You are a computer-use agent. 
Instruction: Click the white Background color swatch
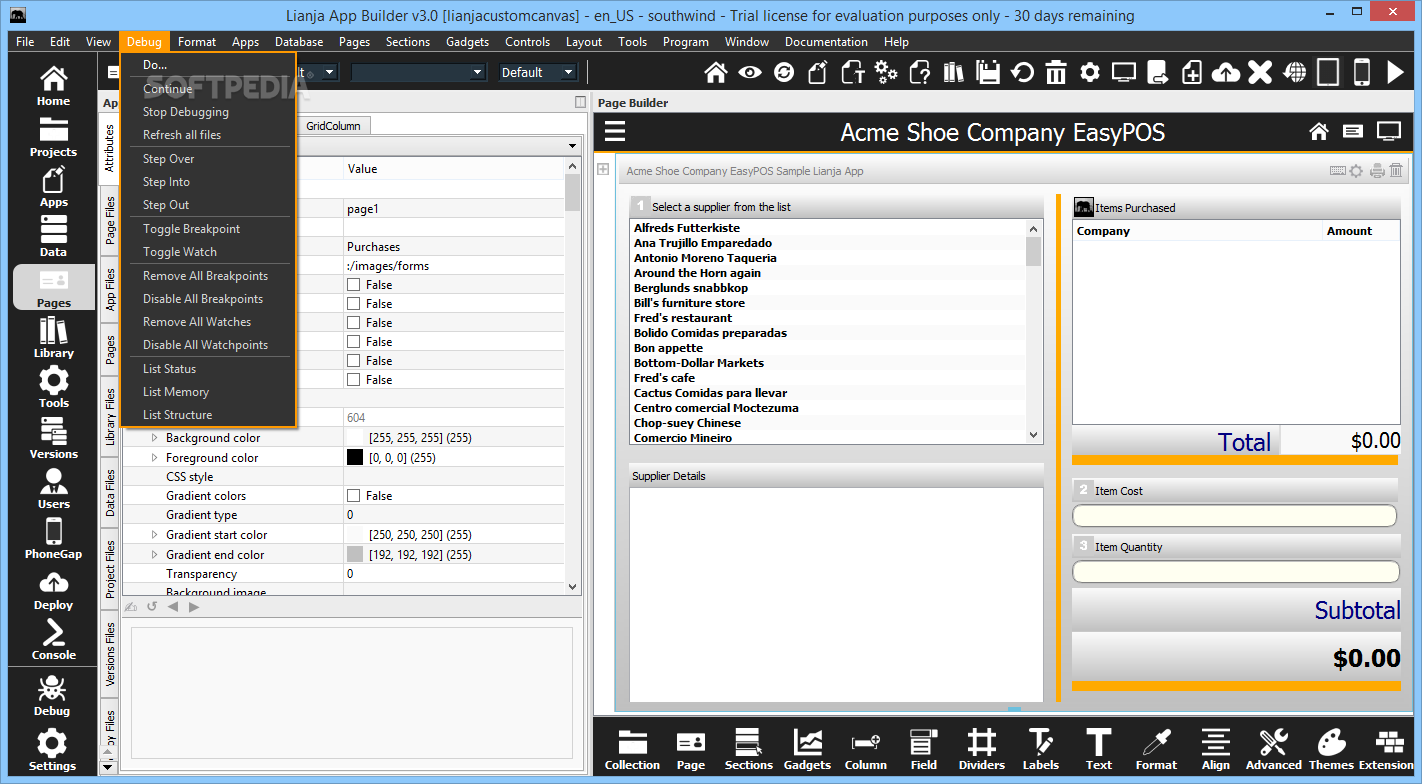point(354,438)
